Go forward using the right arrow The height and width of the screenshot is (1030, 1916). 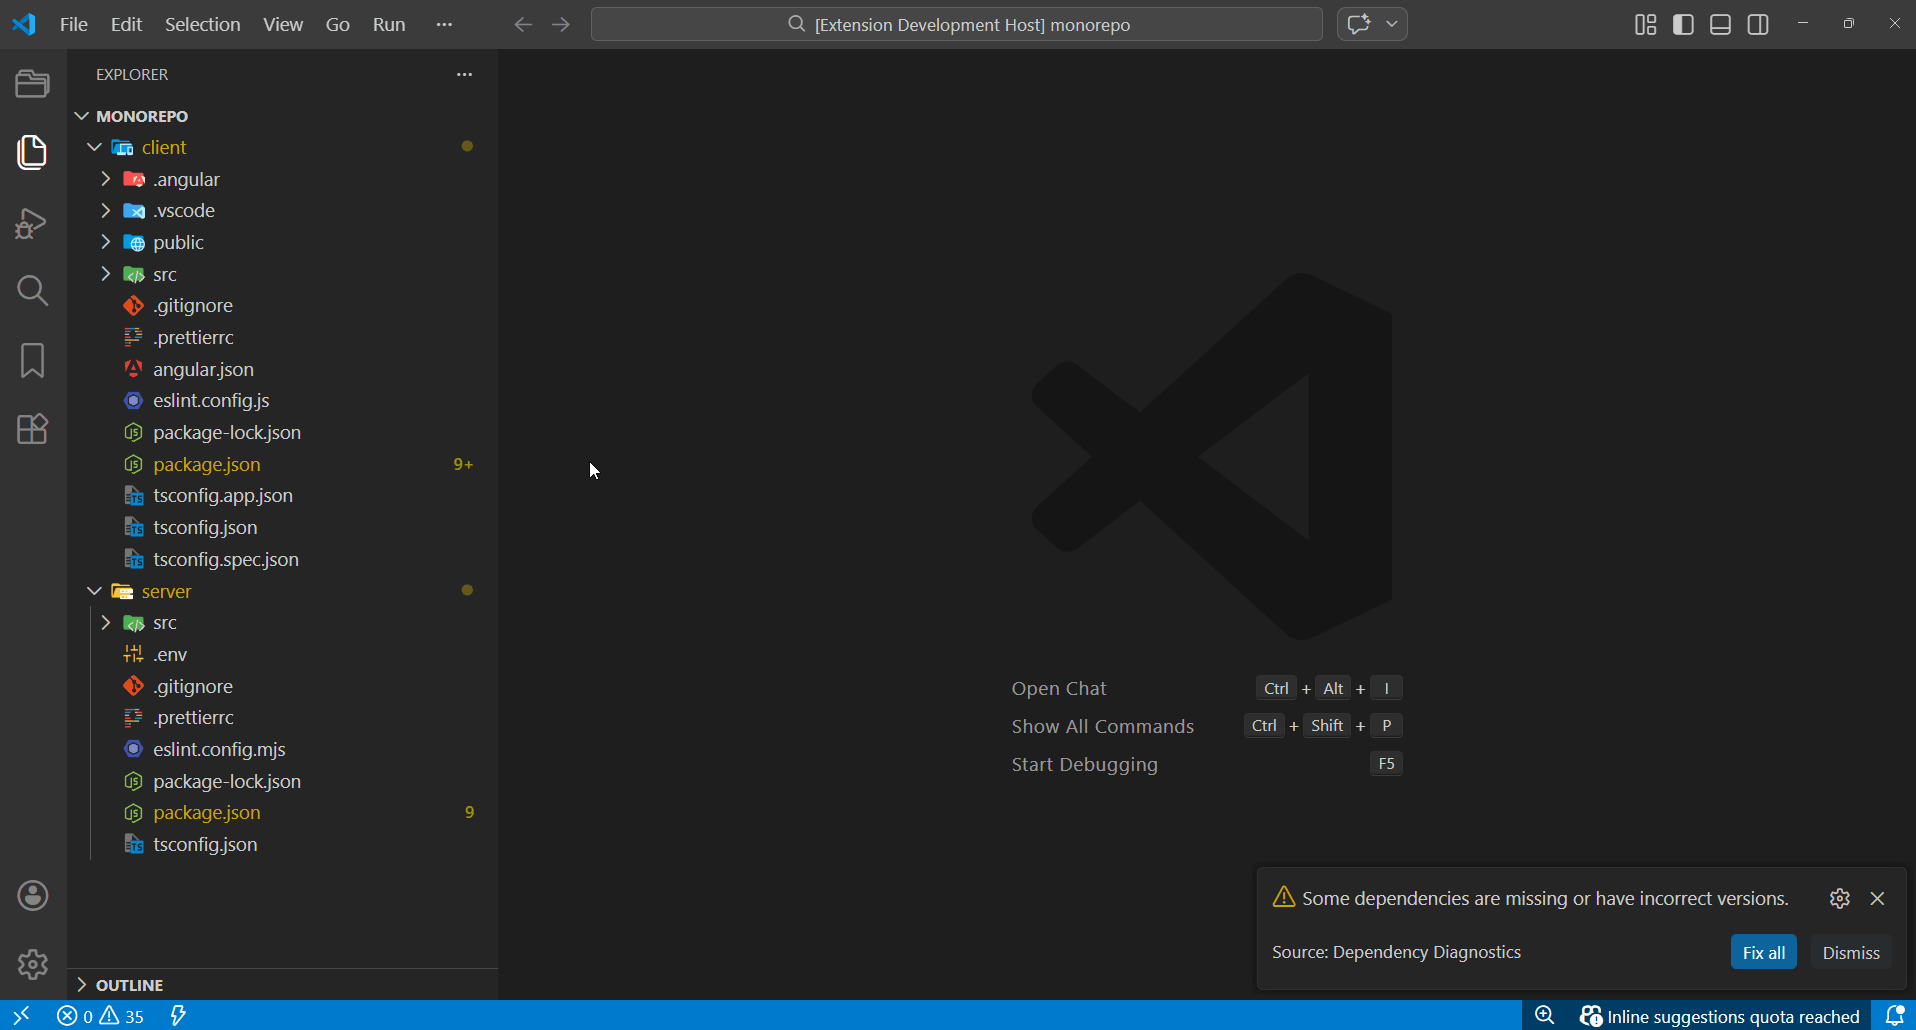point(561,24)
